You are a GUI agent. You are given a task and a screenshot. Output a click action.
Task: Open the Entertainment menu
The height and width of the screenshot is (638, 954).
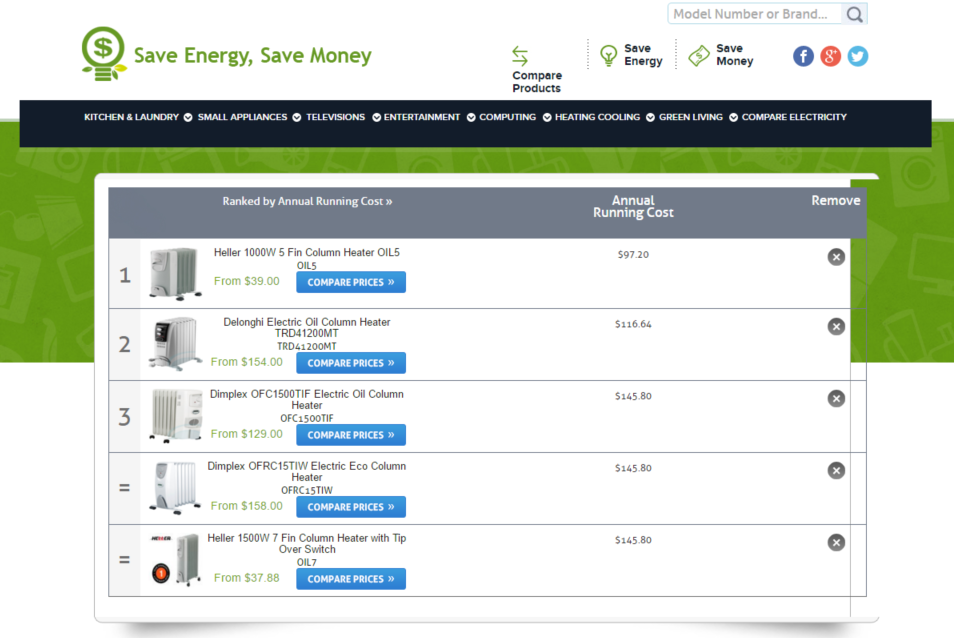[x=422, y=117]
